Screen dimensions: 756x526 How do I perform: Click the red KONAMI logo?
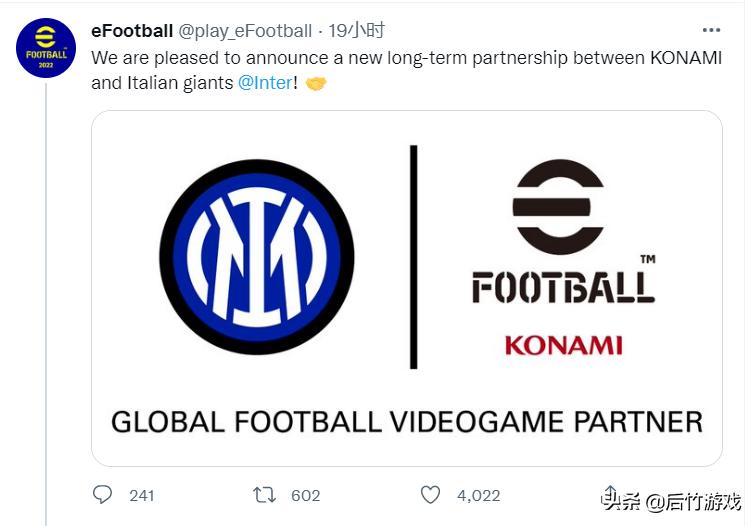coord(563,345)
